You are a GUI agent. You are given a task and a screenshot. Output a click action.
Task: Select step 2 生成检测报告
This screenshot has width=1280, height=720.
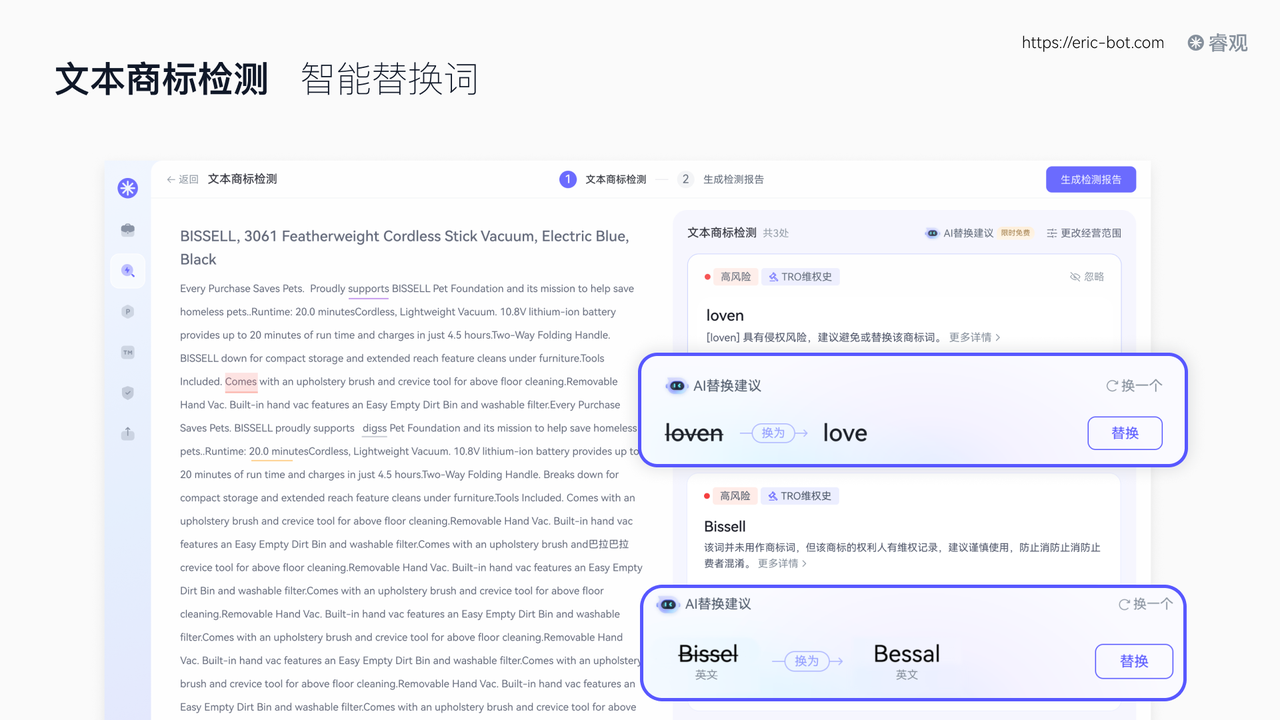(720, 180)
